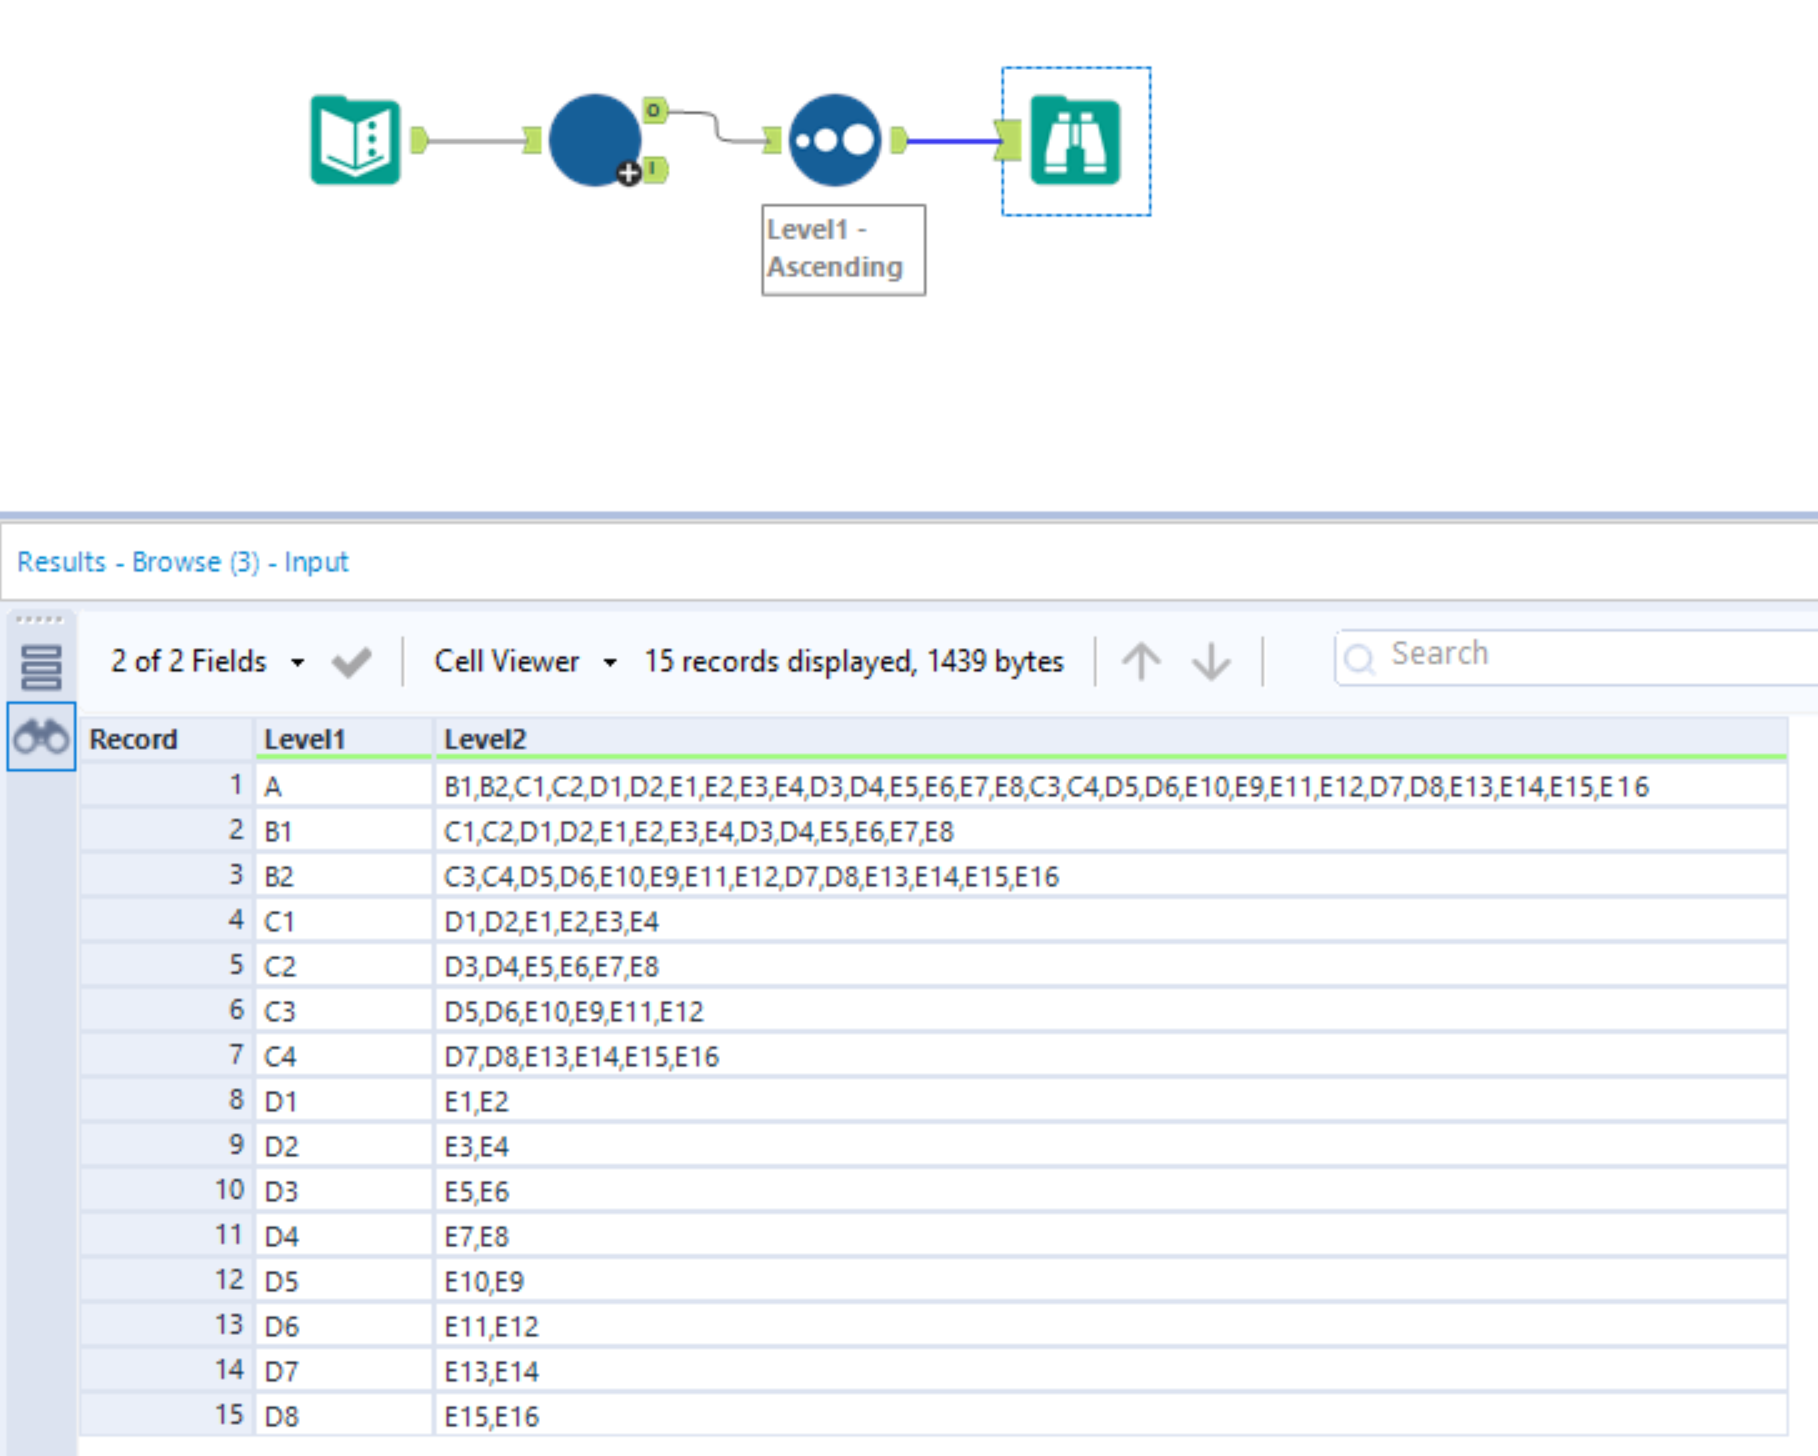Open the Cell Viewer dropdown
Viewport: 1818px width, 1456px height.
(610, 661)
